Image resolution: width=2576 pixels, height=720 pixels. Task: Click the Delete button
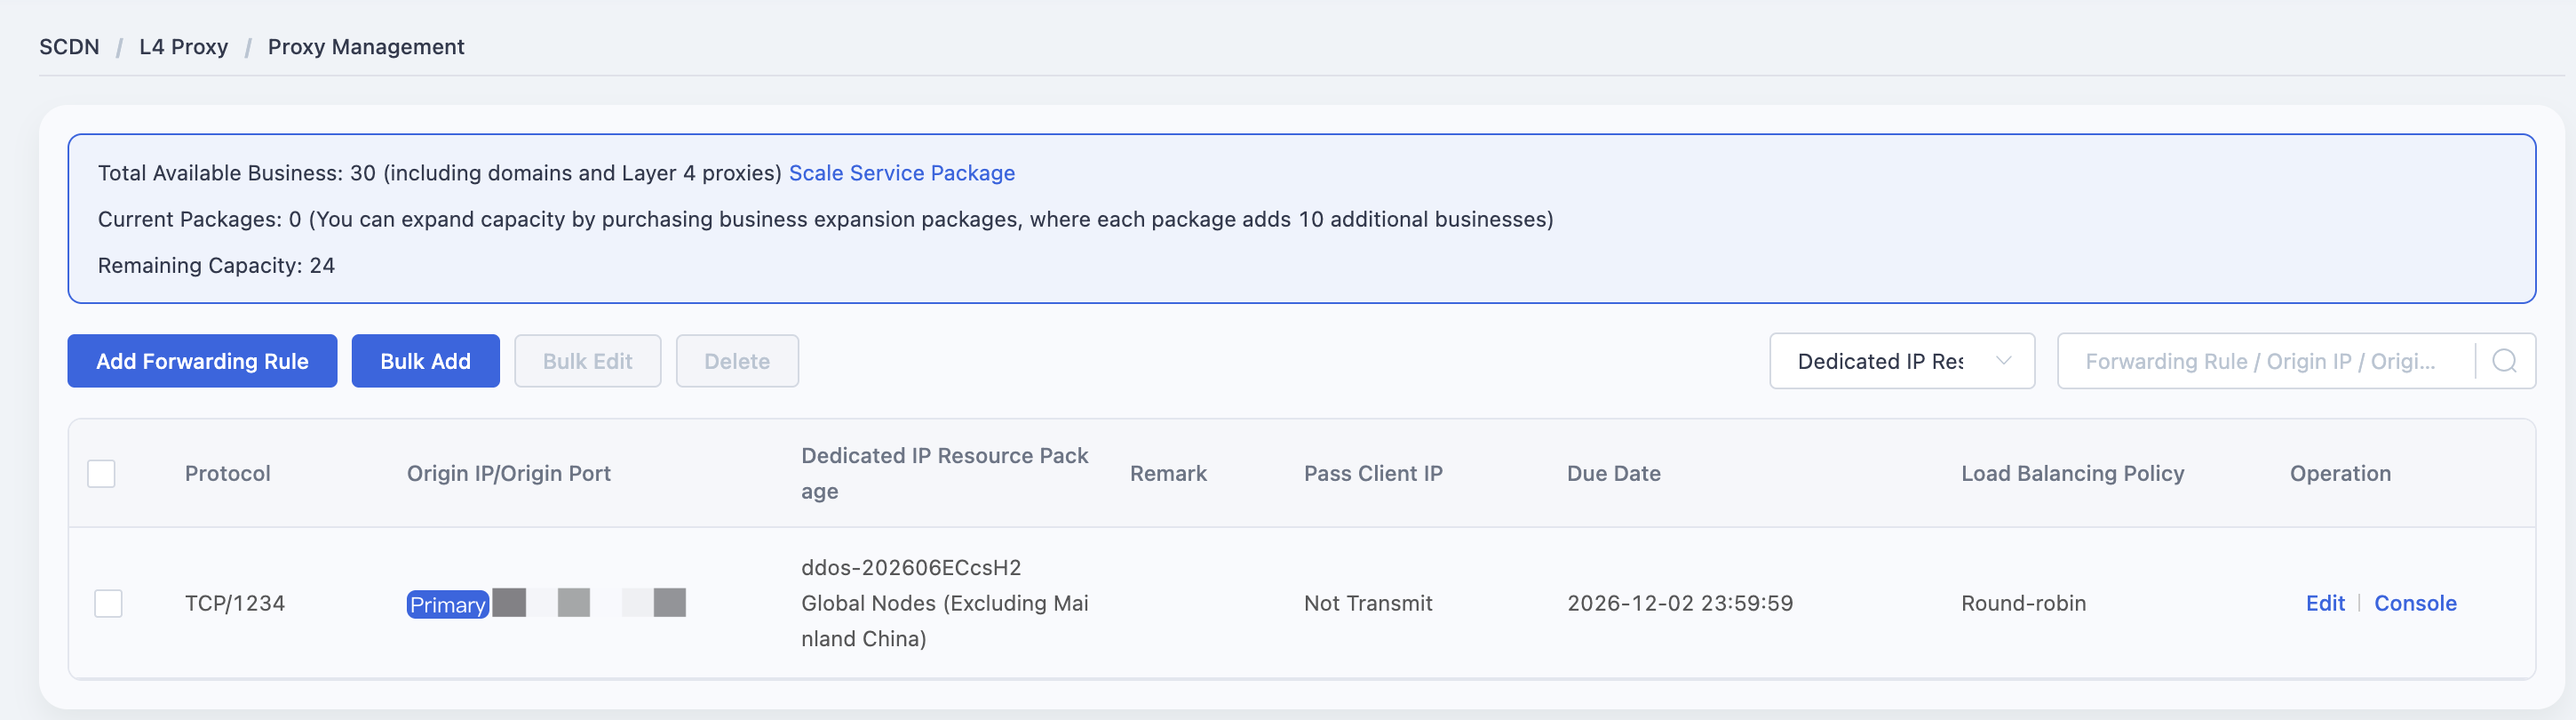(737, 361)
